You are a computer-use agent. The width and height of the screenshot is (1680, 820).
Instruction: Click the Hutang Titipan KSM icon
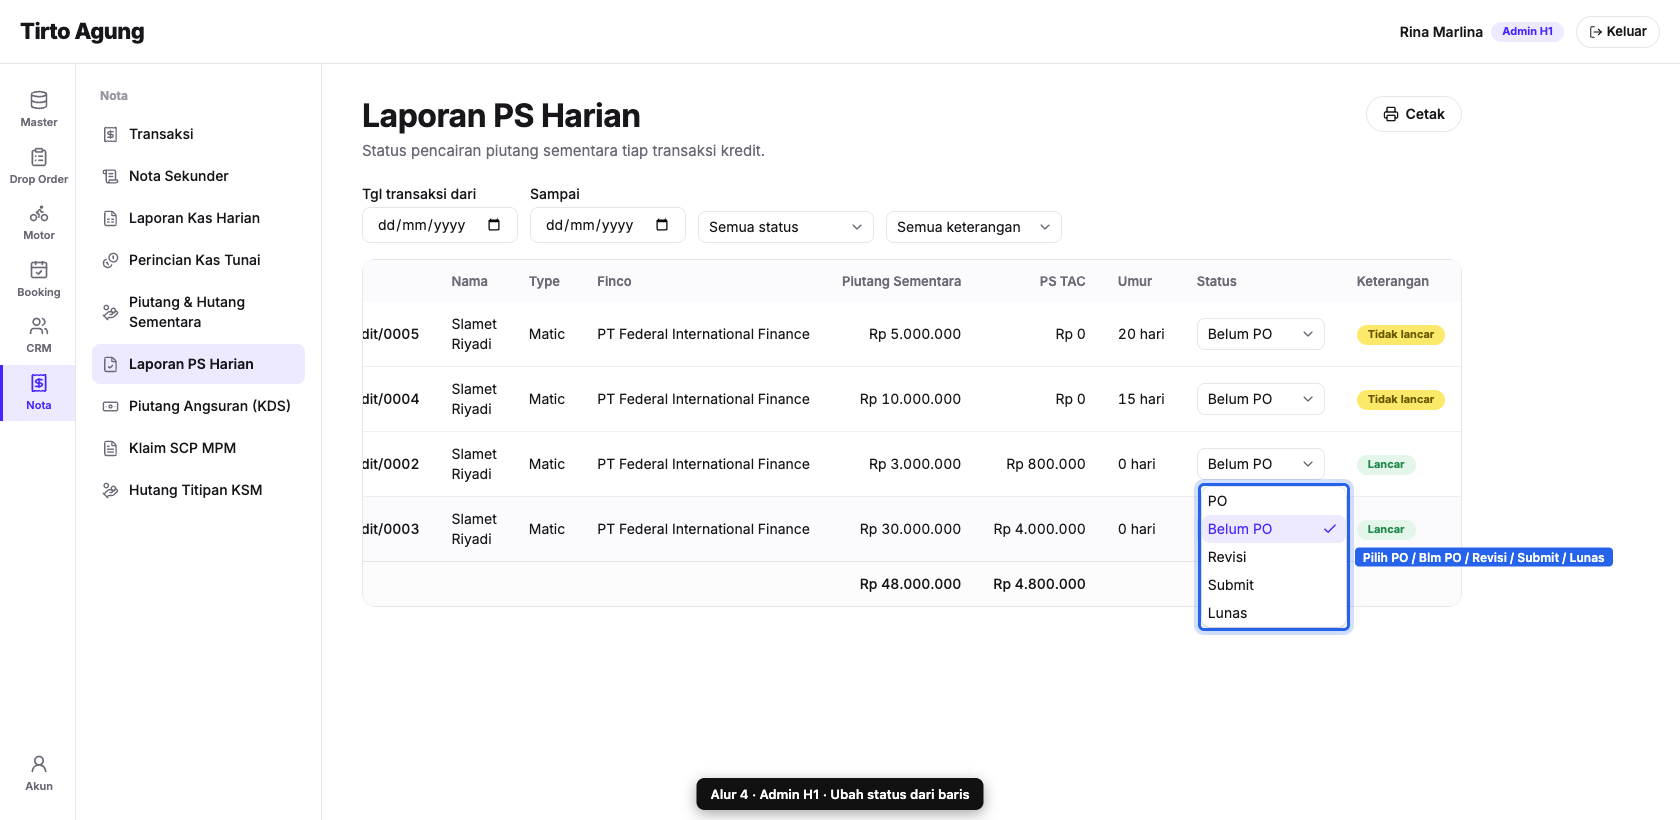coord(111,490)
